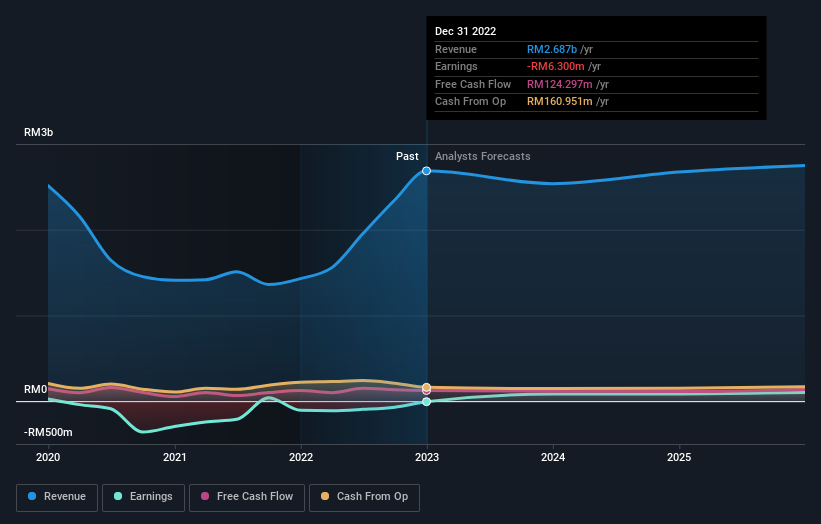
Task: Click the orange Cash From Op legend dot
Action: coord(325,496)
